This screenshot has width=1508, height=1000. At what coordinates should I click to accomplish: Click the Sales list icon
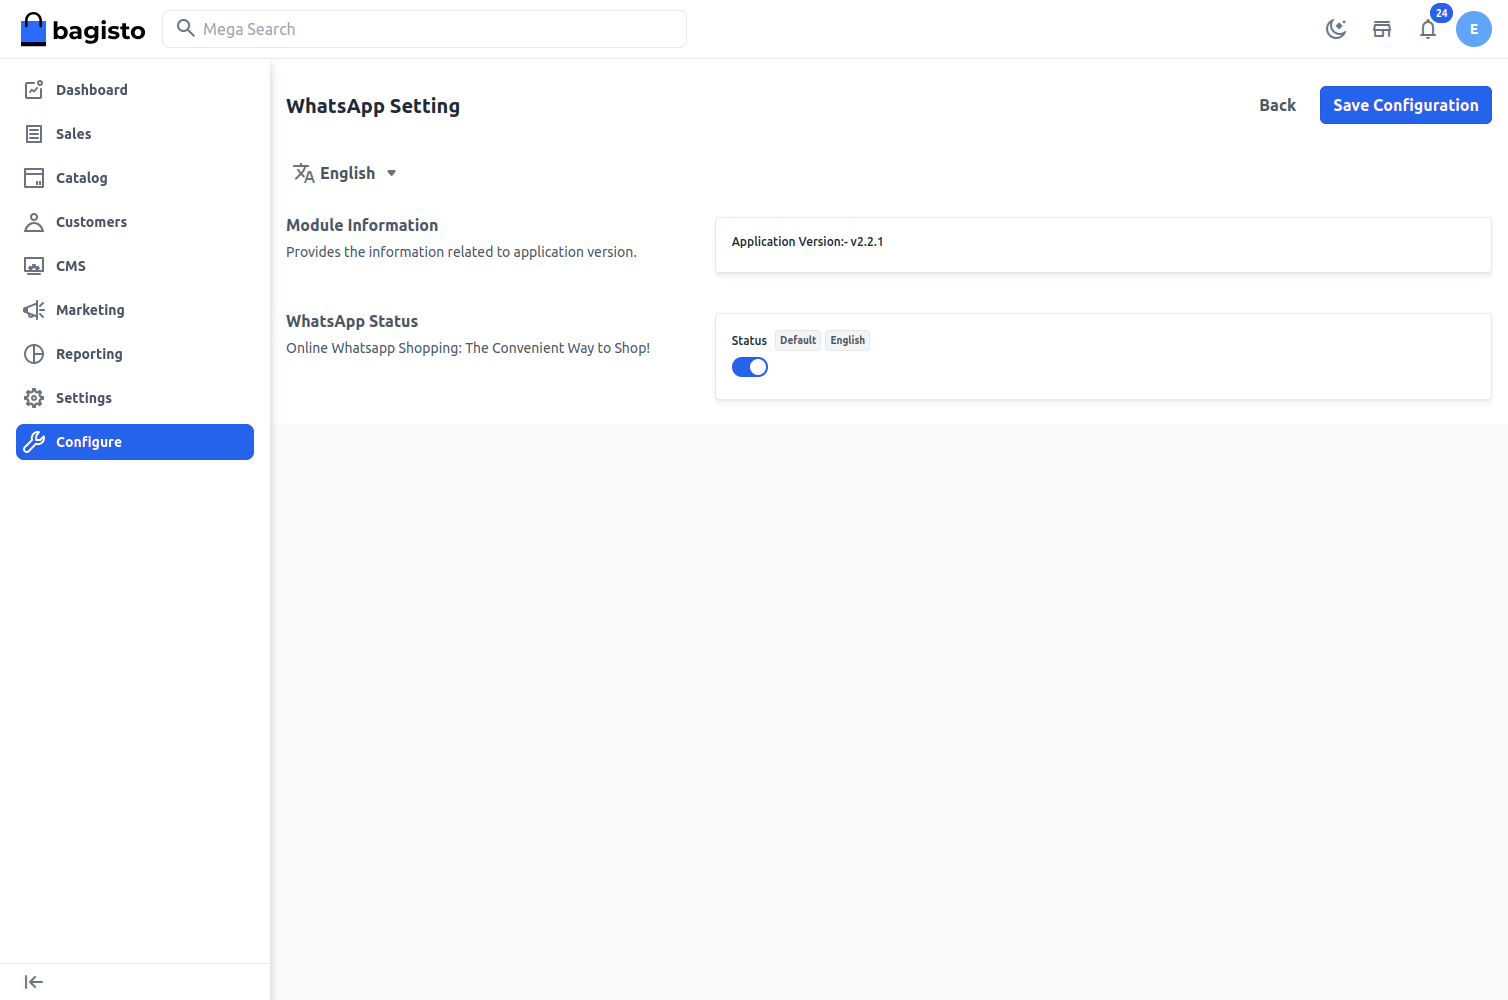[34, 134]
